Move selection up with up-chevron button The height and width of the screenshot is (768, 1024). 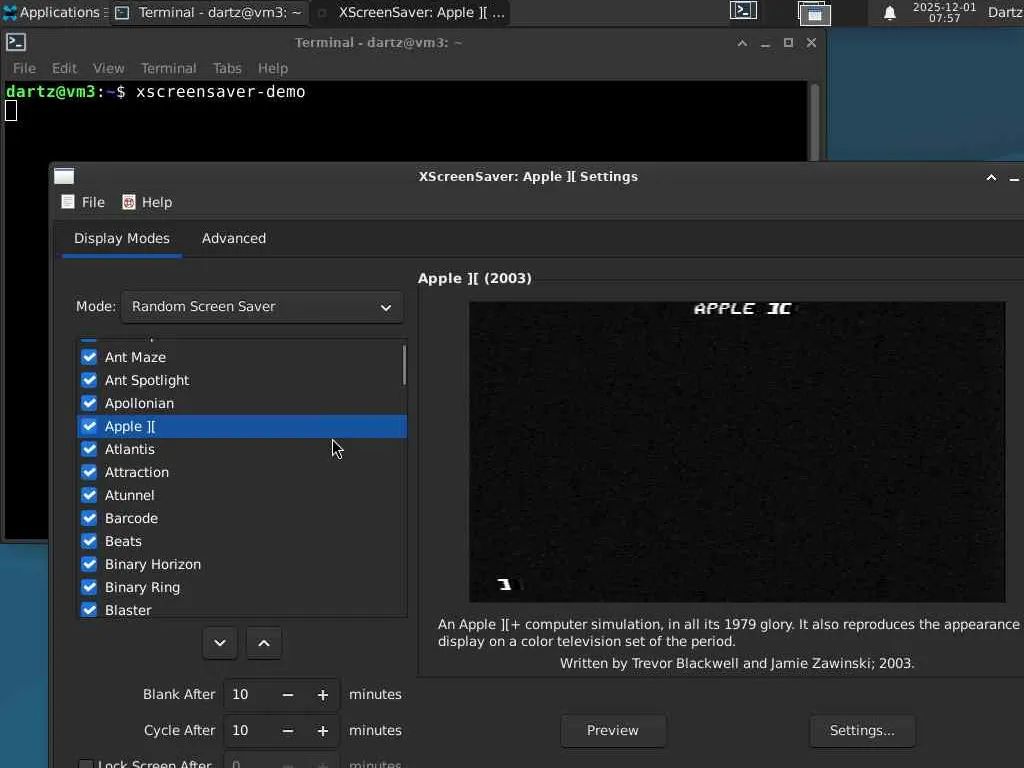click(x=264, y=643)
